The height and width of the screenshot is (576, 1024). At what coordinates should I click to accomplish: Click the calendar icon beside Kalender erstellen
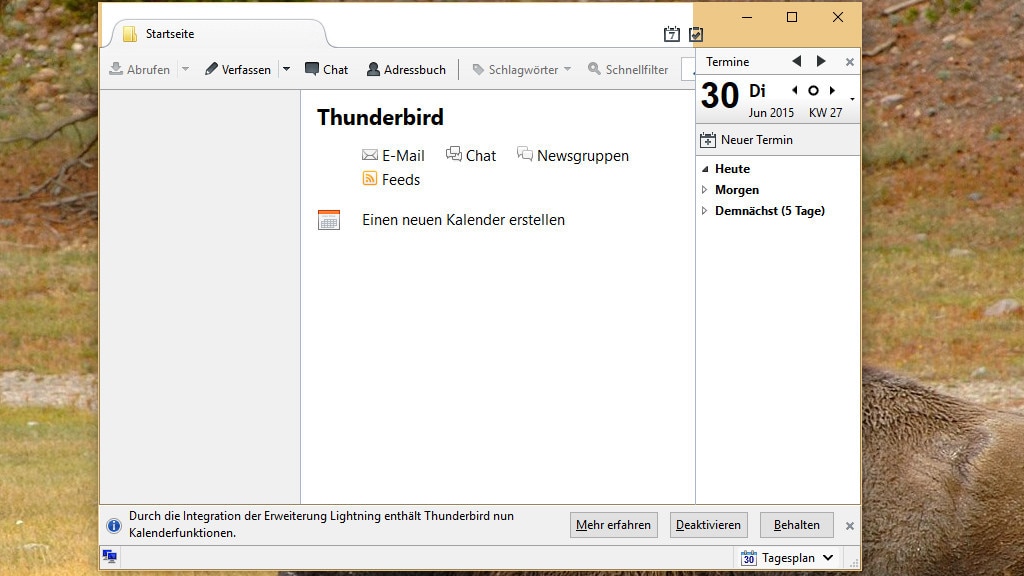(329, 220)
